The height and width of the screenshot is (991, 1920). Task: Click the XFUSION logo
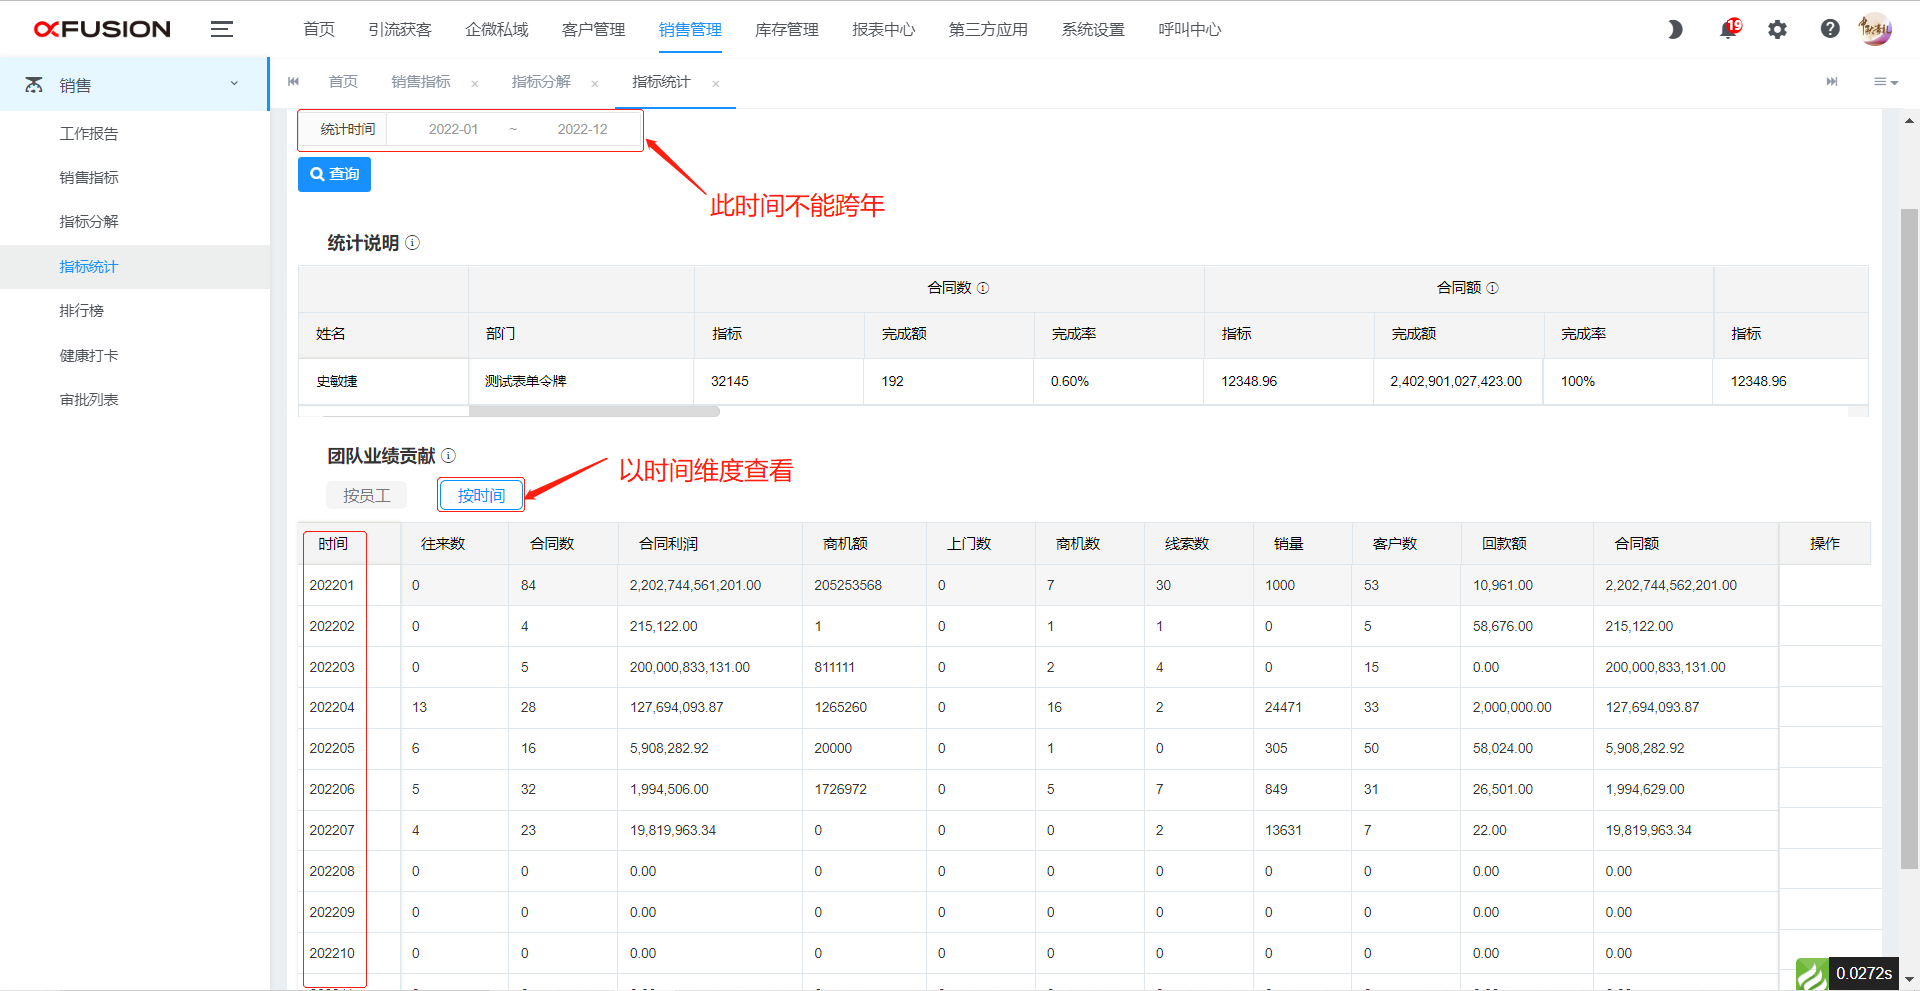coord(102,29)
